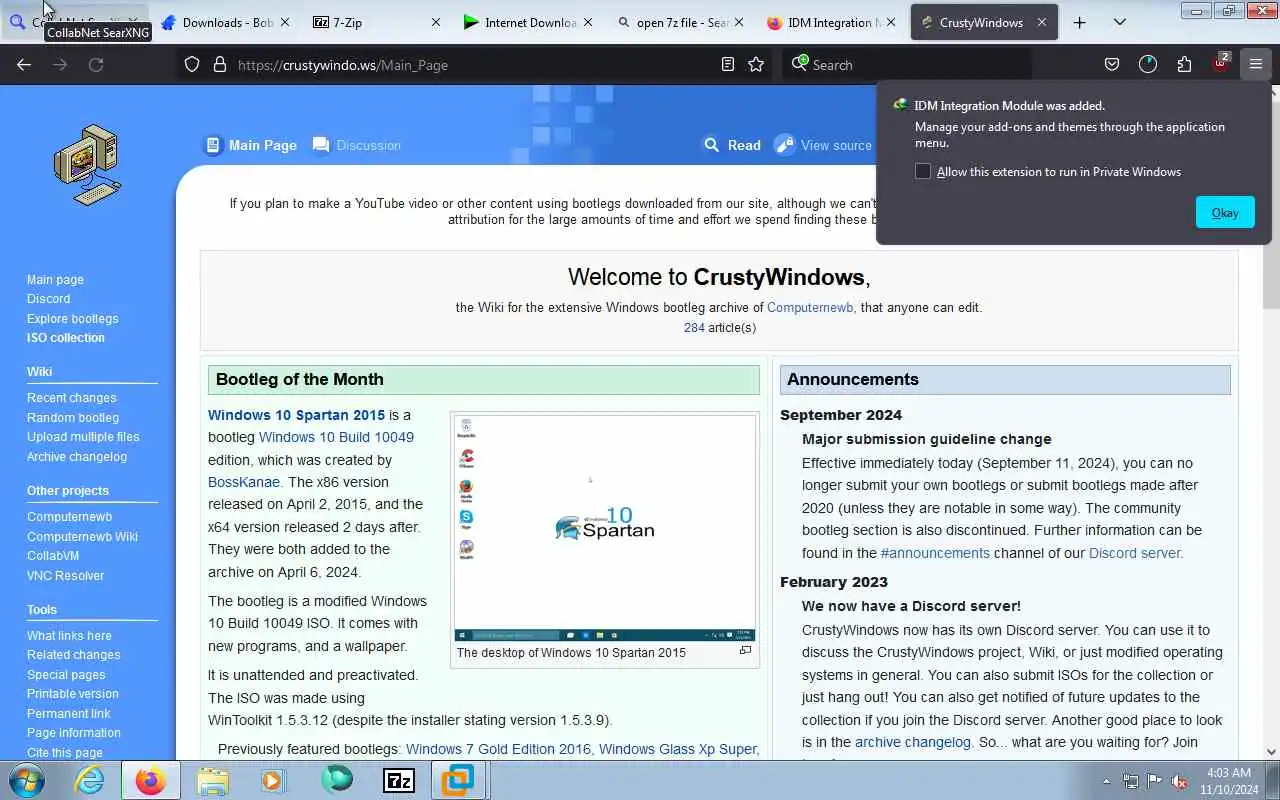Switch to the IDM Integration tab

(x=832, y=22)
